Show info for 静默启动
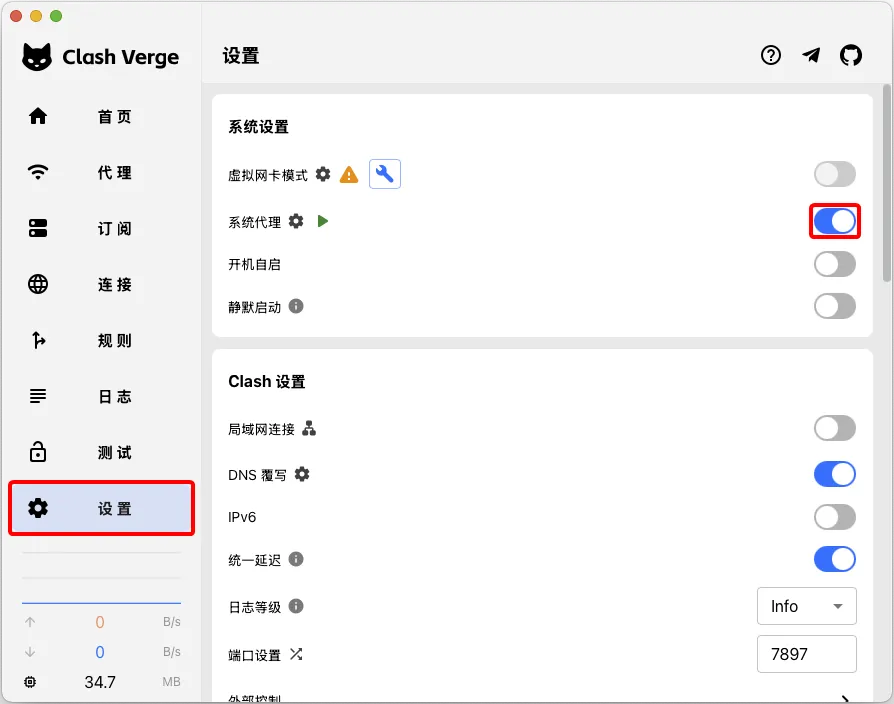894x704 pixels. tap(296, 306)
